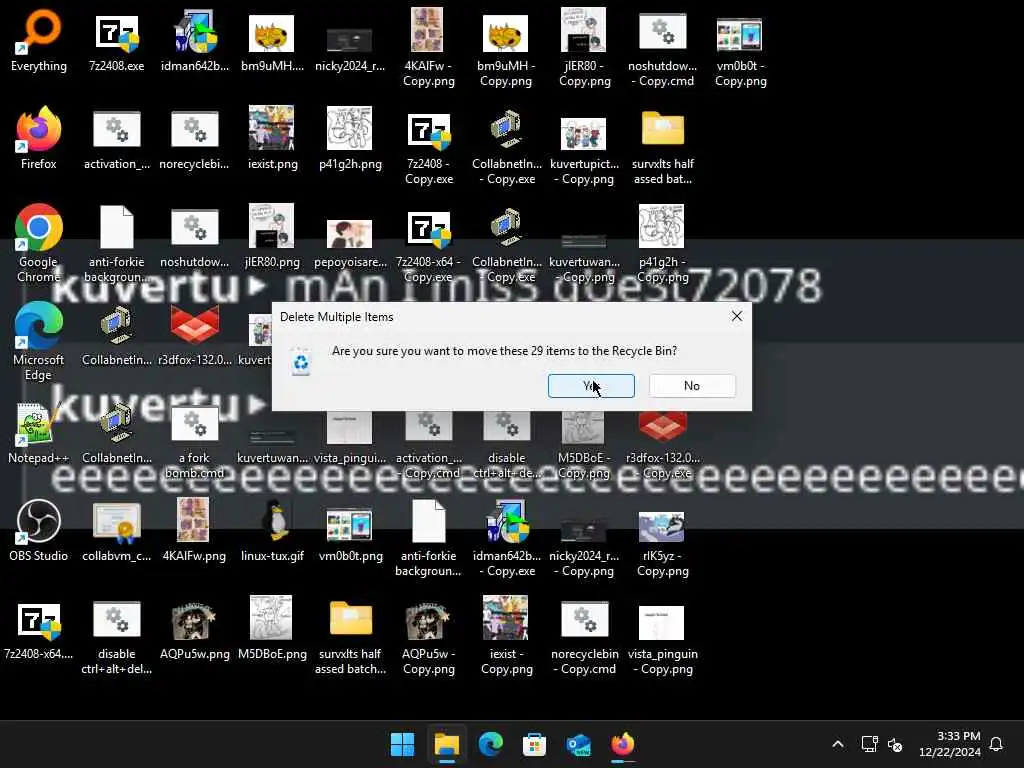Select the Microsoft Edge desktop shortcut
The width and height of the screenshot is (1024, 768).
39,342
